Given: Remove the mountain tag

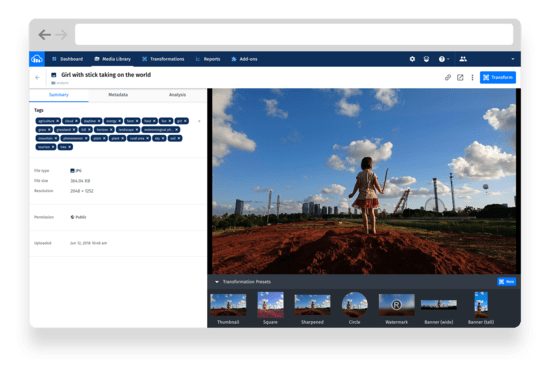Looking at the screenshot, I should 56,138.
